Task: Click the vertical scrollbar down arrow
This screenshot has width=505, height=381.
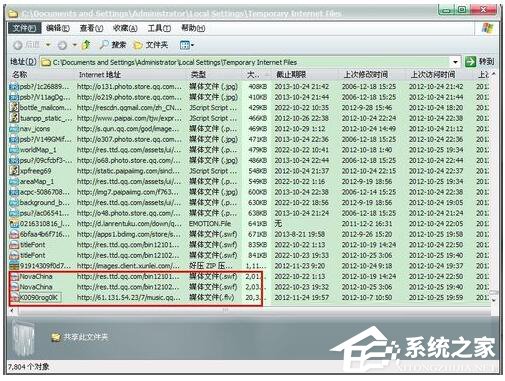Action: click(493, 300)
